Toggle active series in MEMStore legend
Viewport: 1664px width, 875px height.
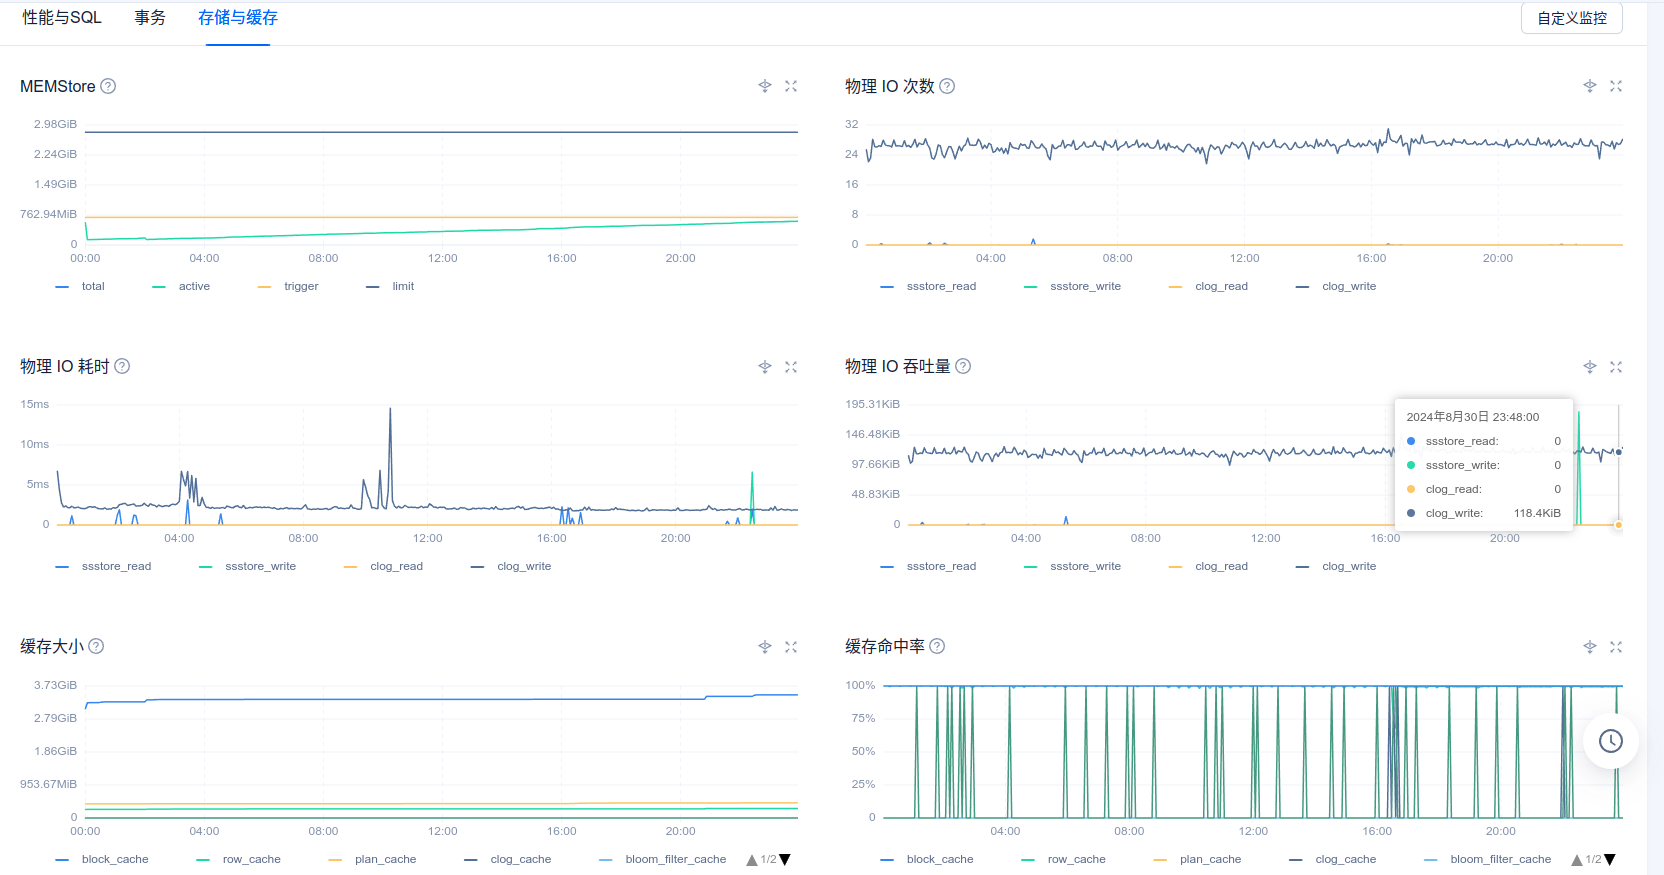pyautogui.click(x=181, y=286)
